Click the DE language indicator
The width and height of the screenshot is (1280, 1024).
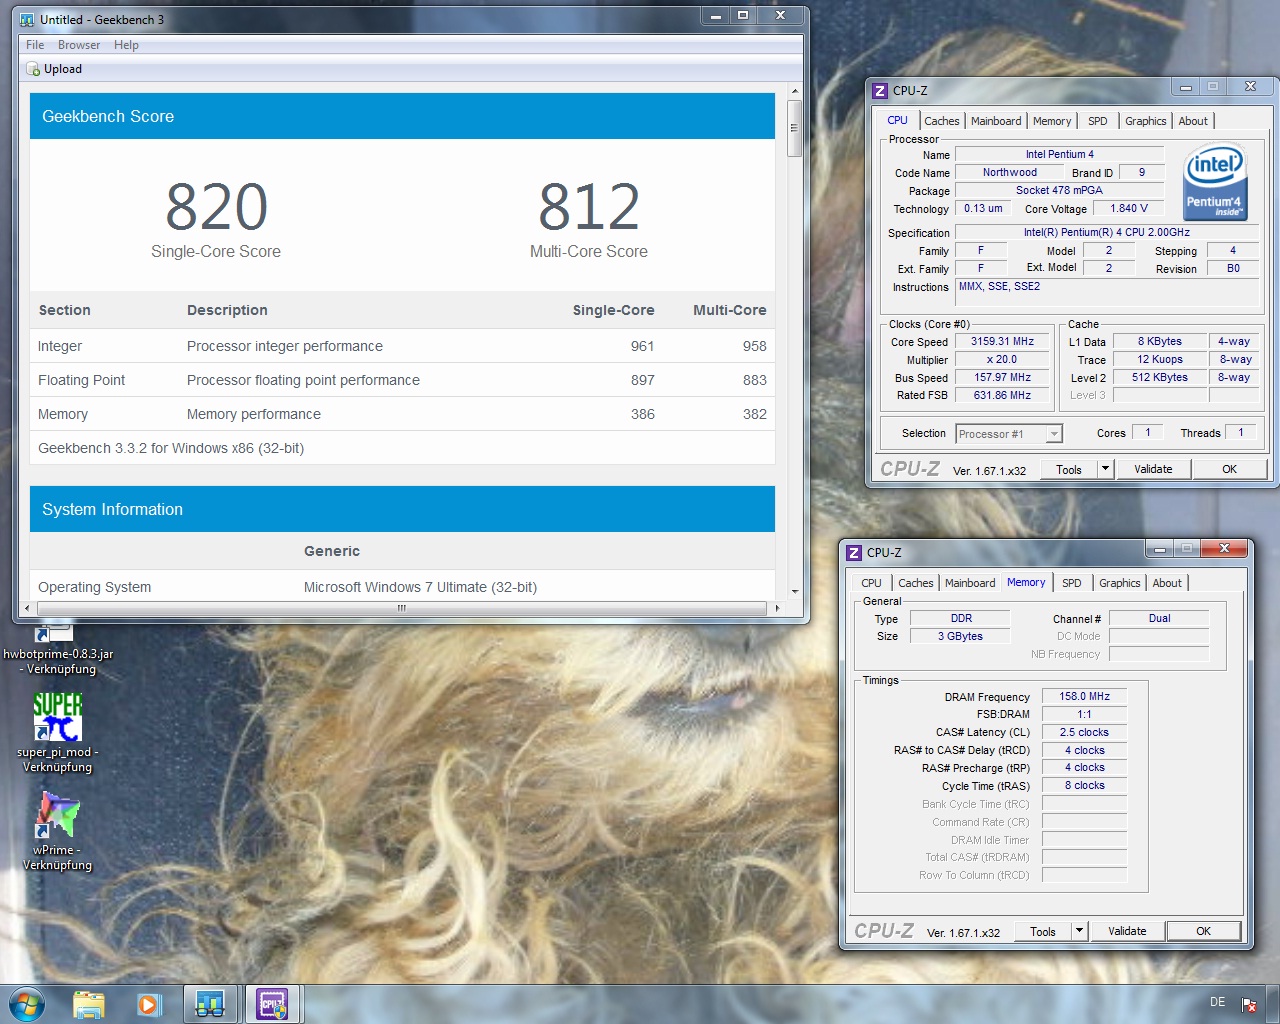tap(1217, 1002)
